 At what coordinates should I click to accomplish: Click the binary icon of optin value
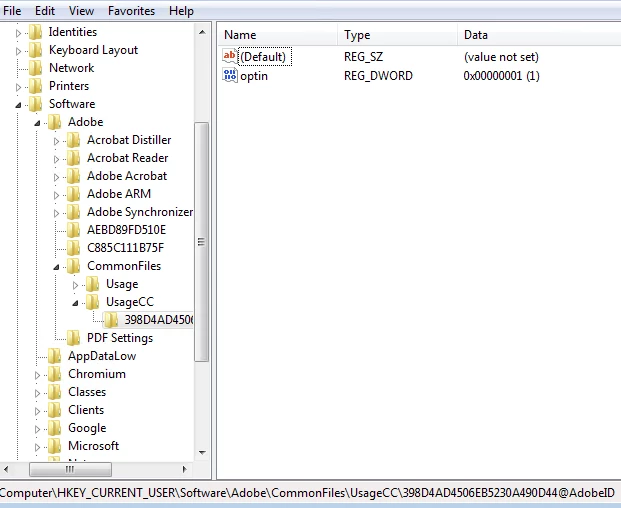tap(230, 75)
